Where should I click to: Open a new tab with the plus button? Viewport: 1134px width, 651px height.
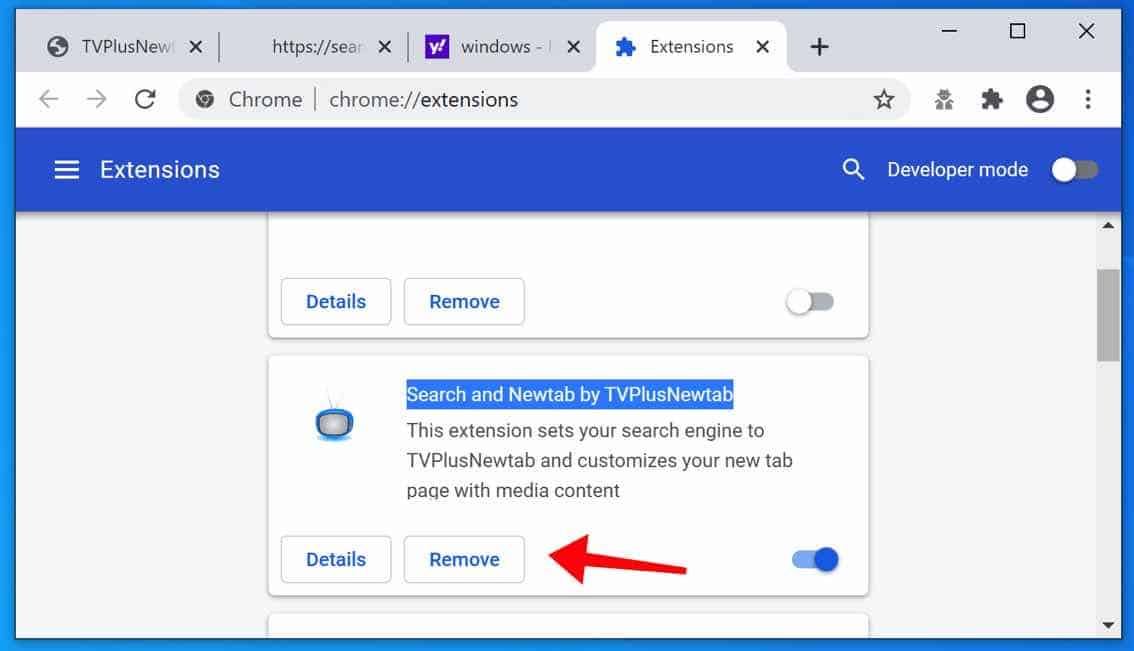click(x=819, y=47)
